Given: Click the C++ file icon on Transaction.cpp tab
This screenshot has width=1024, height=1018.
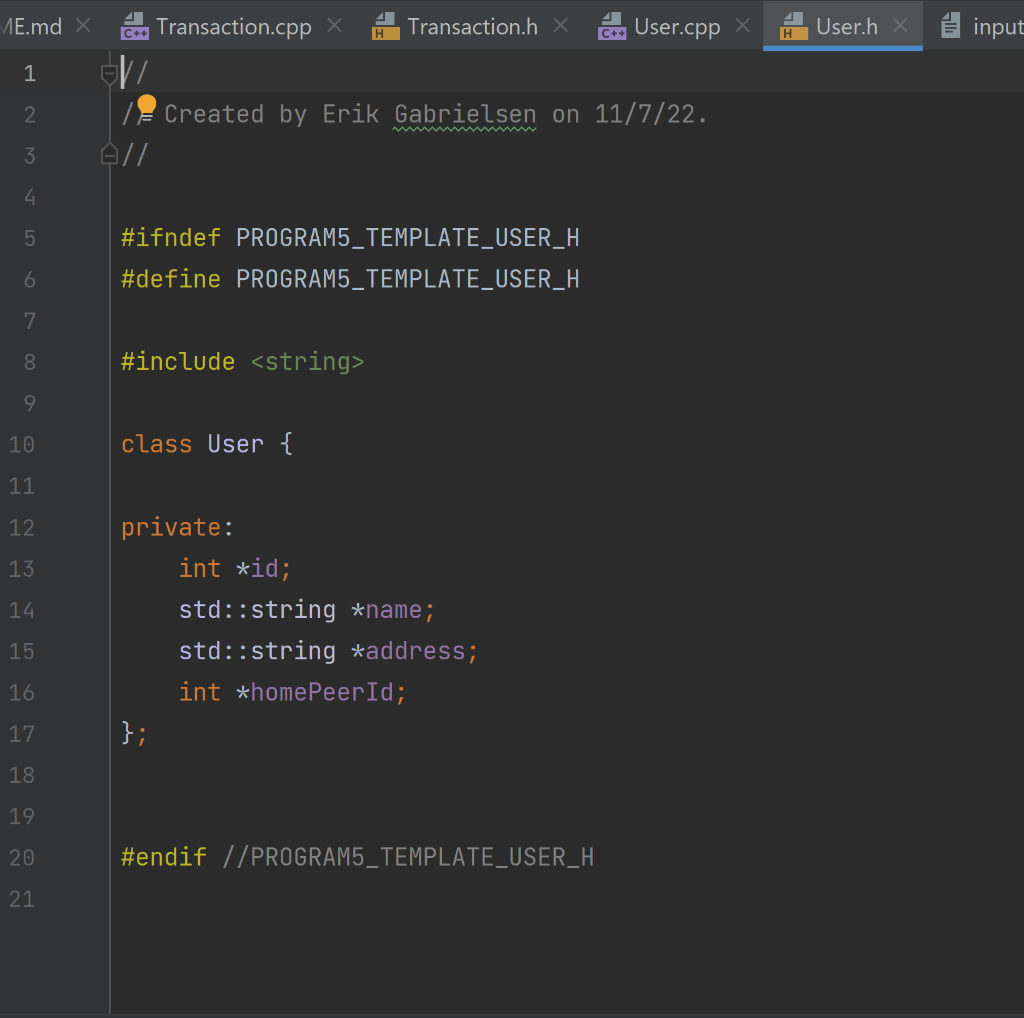Looking at the screenshot, I should point(136,27).
